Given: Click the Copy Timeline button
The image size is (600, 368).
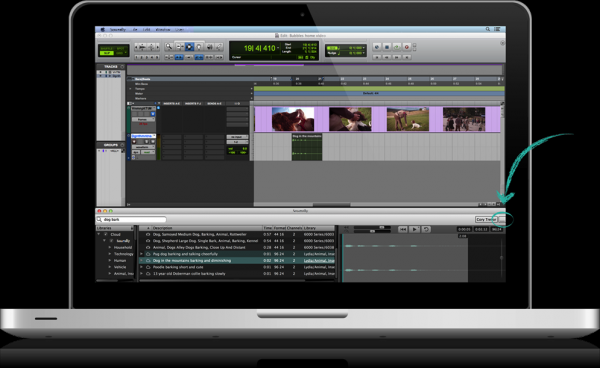Looking at the screenshot, I should [x=486, y=219].
